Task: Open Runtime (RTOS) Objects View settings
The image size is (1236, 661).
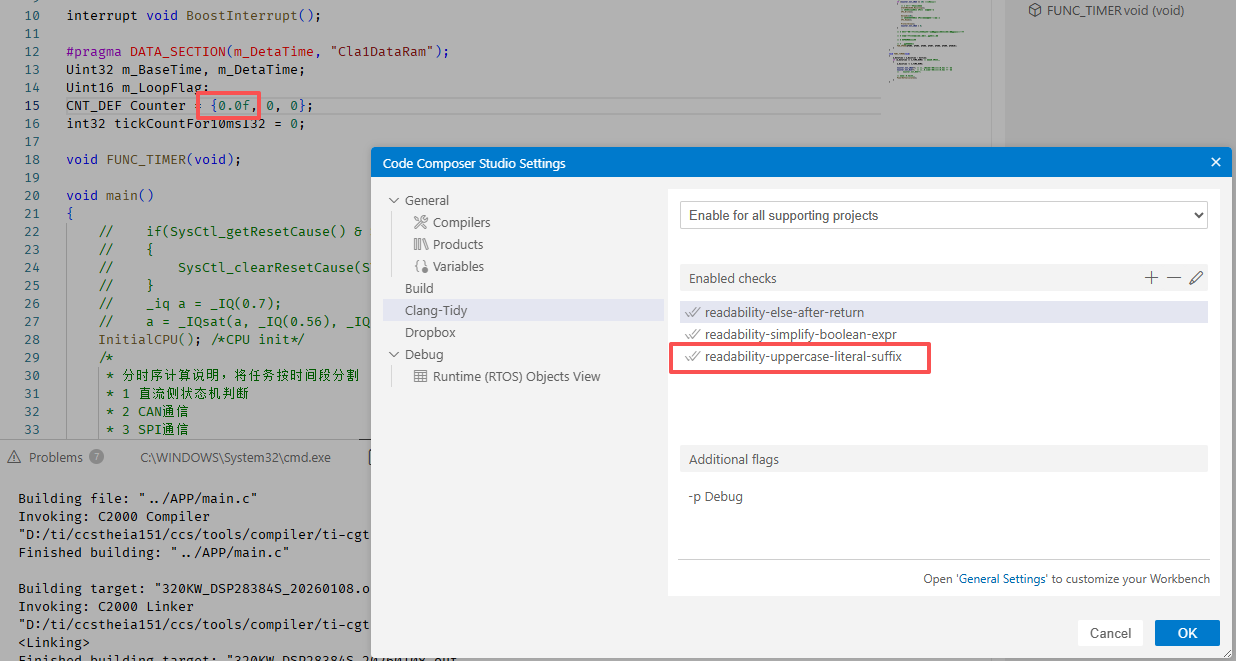Action: 516,376
